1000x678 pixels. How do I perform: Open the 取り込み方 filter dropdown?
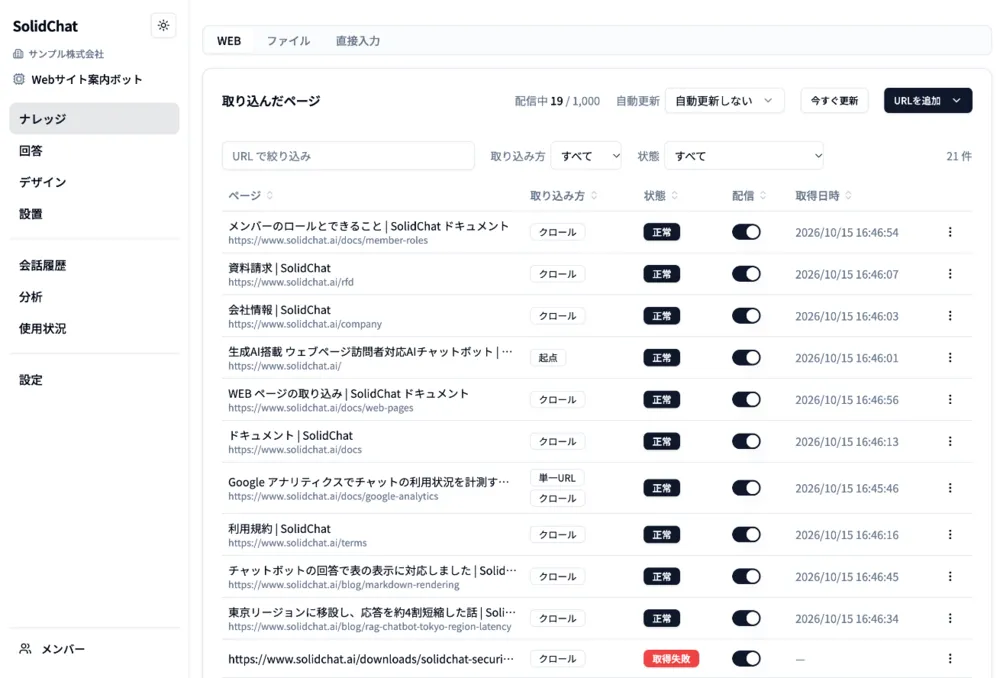[586, 156]
